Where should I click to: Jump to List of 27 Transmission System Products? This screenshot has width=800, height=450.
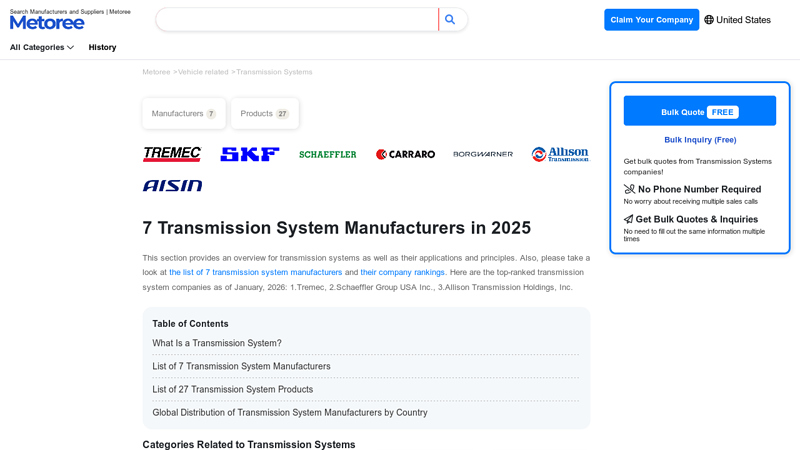[233, 389]
